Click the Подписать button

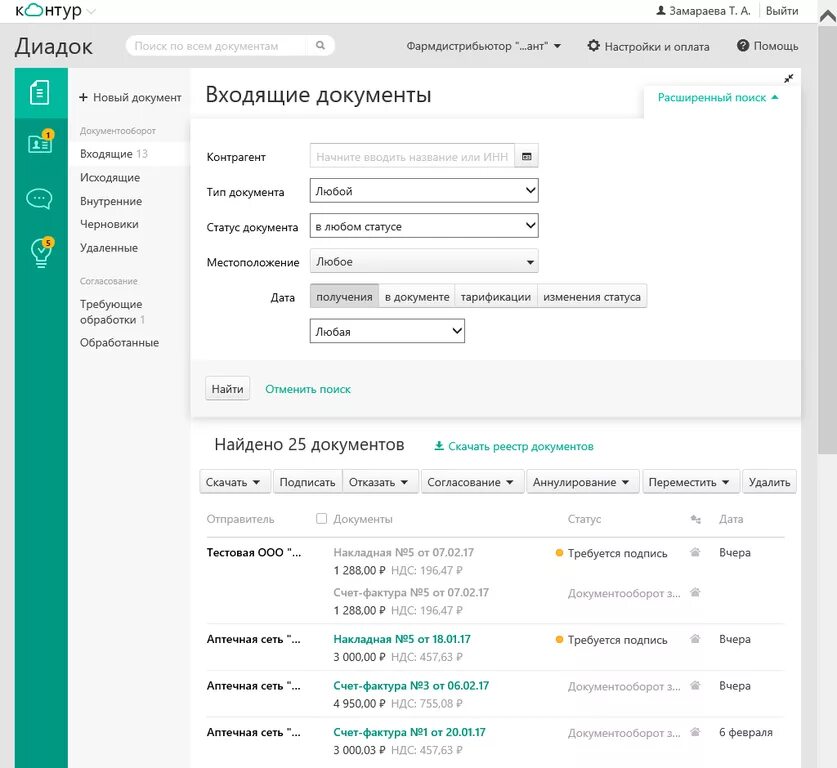click(x=307, y=482)
